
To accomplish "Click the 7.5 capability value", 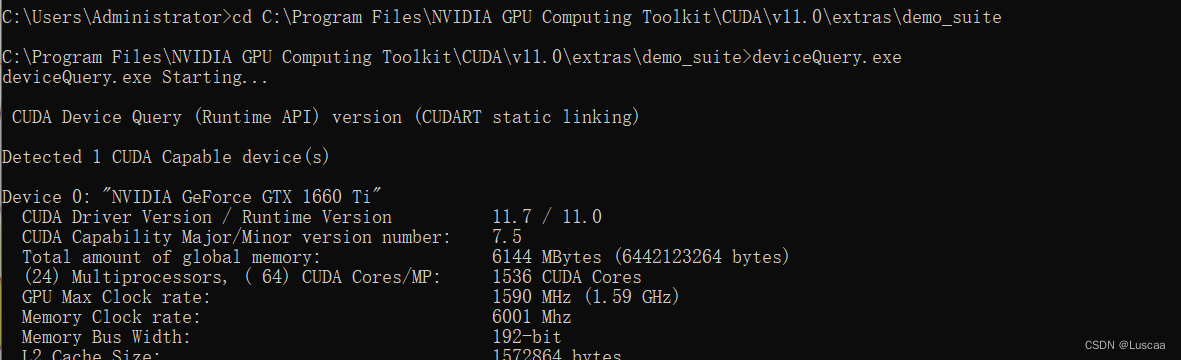I will [x=507, y=236].
